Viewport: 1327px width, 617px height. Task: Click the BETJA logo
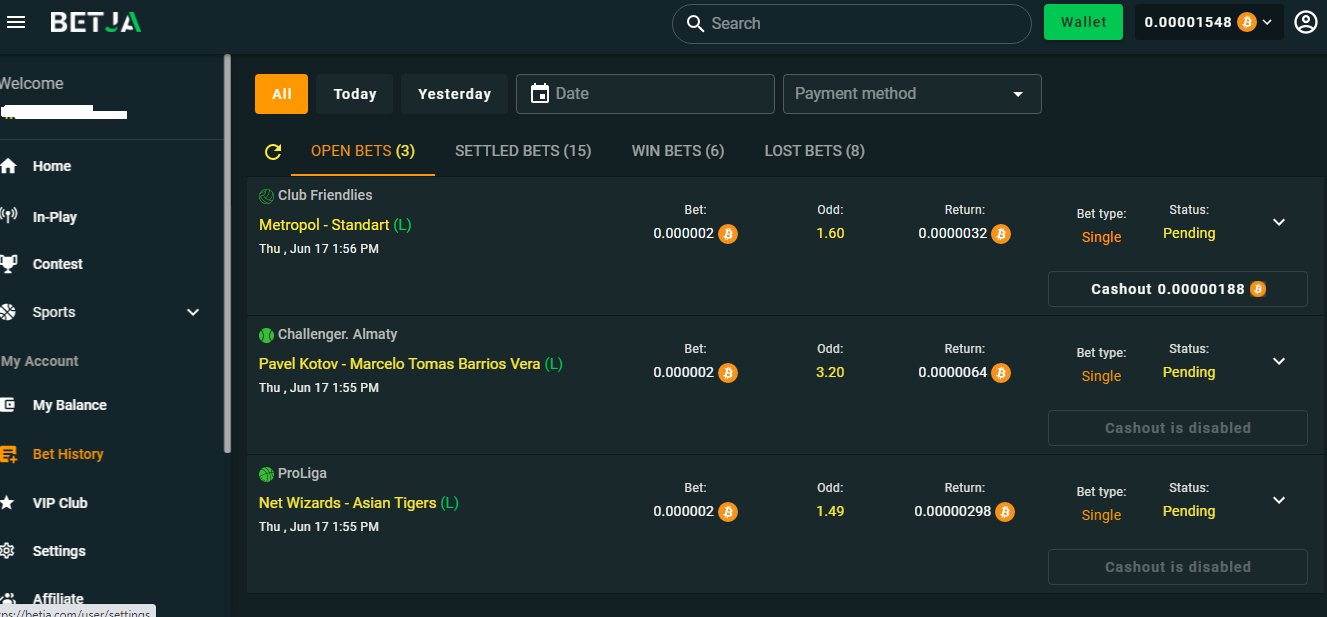pyautogui.click(x=96, y=22)
